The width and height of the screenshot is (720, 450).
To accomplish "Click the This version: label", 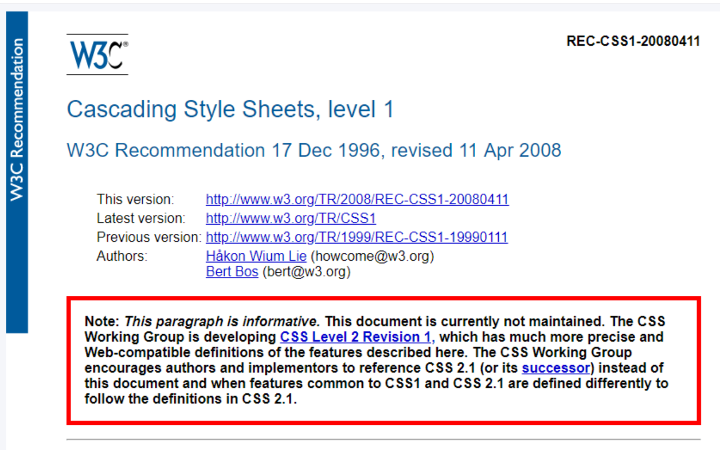I will click(x=135, y=199).
